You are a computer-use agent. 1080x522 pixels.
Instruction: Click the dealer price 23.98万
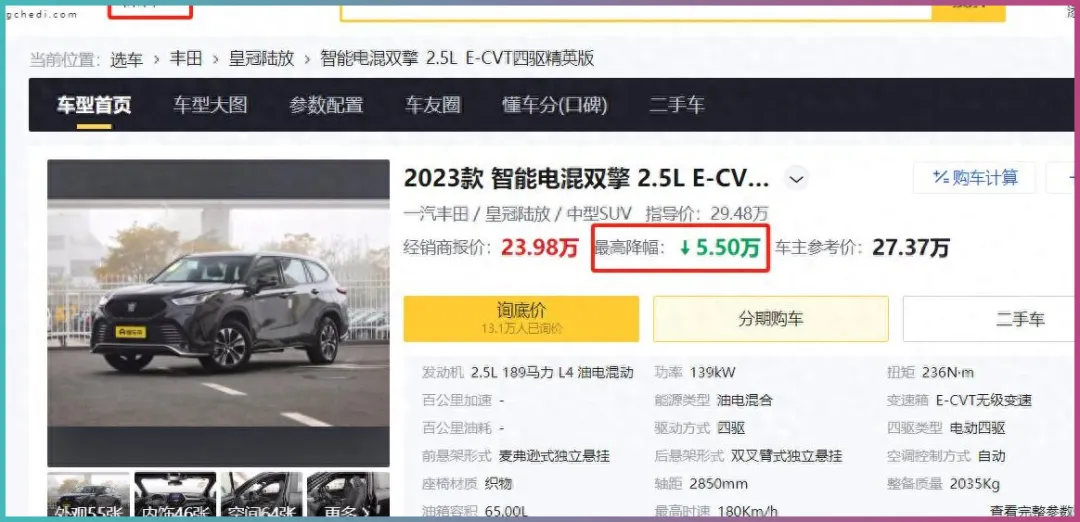pos(539,247)
